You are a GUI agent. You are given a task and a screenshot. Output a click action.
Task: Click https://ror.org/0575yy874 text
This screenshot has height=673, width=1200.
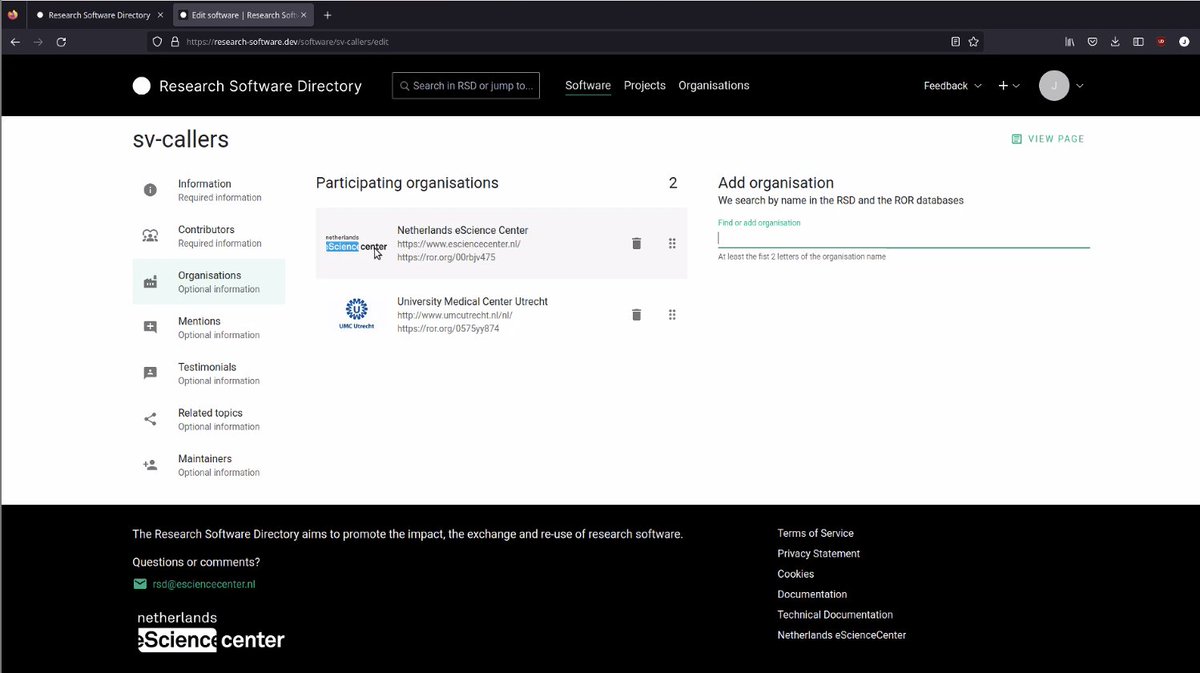coord(448,328)
